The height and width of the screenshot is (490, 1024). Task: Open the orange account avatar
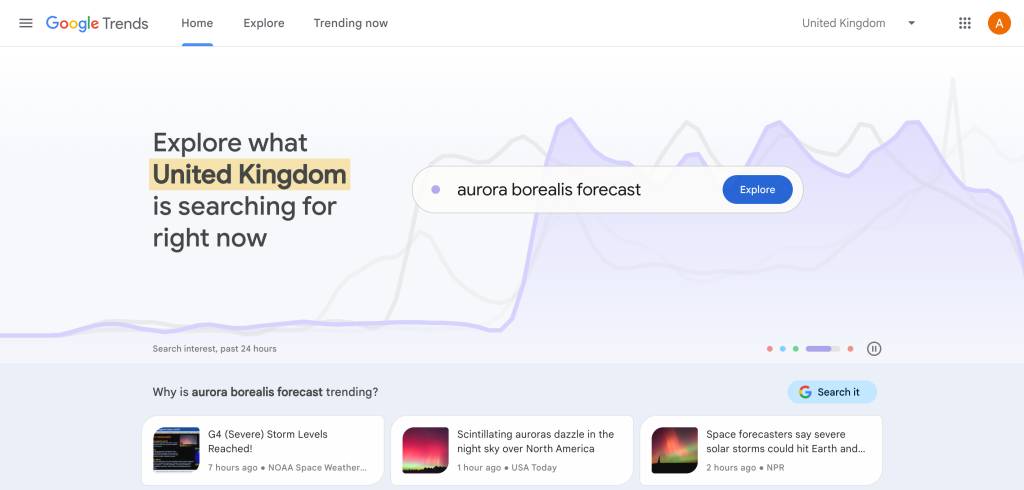pyautogui.click(x=998, y=23)
